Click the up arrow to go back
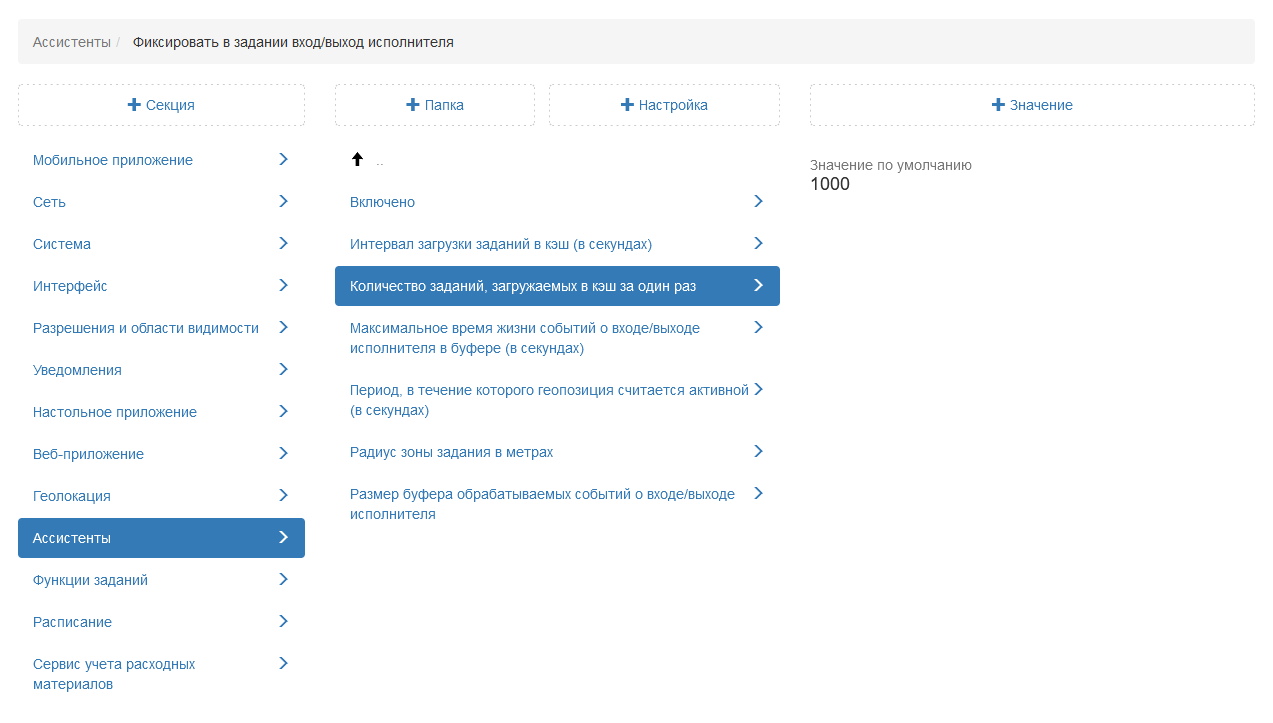1273x723 pixels. 357,159
